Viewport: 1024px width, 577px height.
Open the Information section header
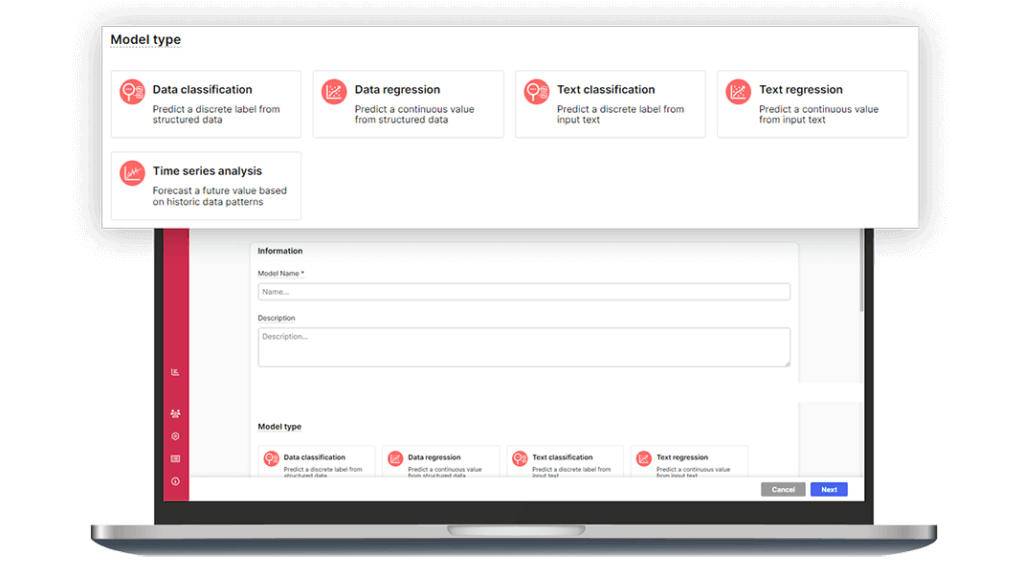pyautogui.click(x=280, y=250)
